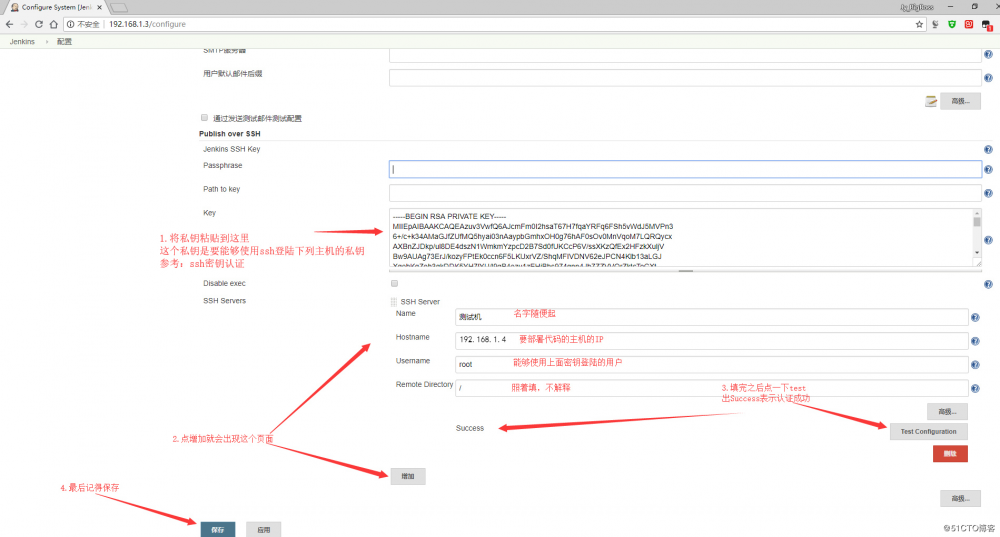
Task: Click inside the RSA private Key textarea
Action: [681, 237]
